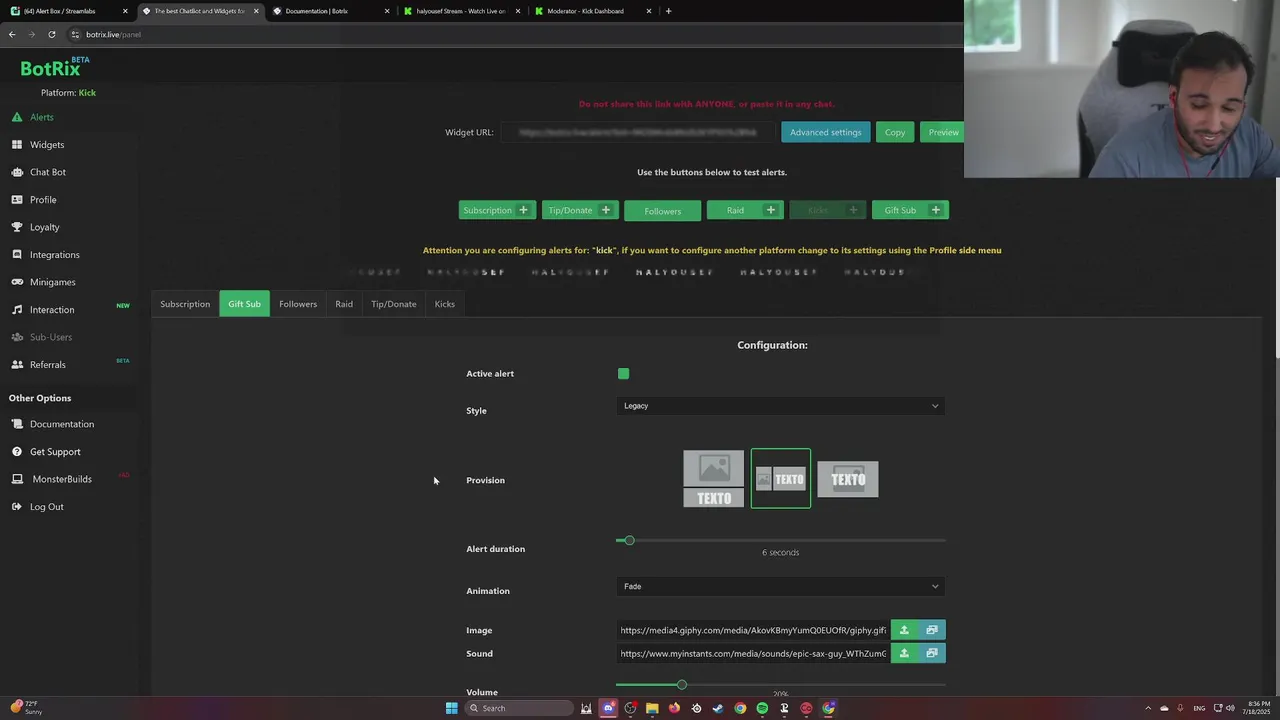1280x720 pixels.
Task: Open the Animation dropdown set to Fade
Action: tap(781, 587)
